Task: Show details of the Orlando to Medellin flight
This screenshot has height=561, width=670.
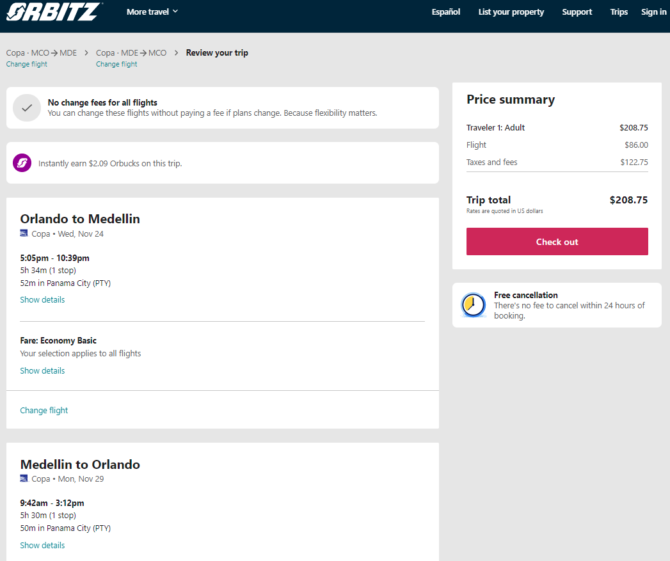Action: [x=42, y=300]
